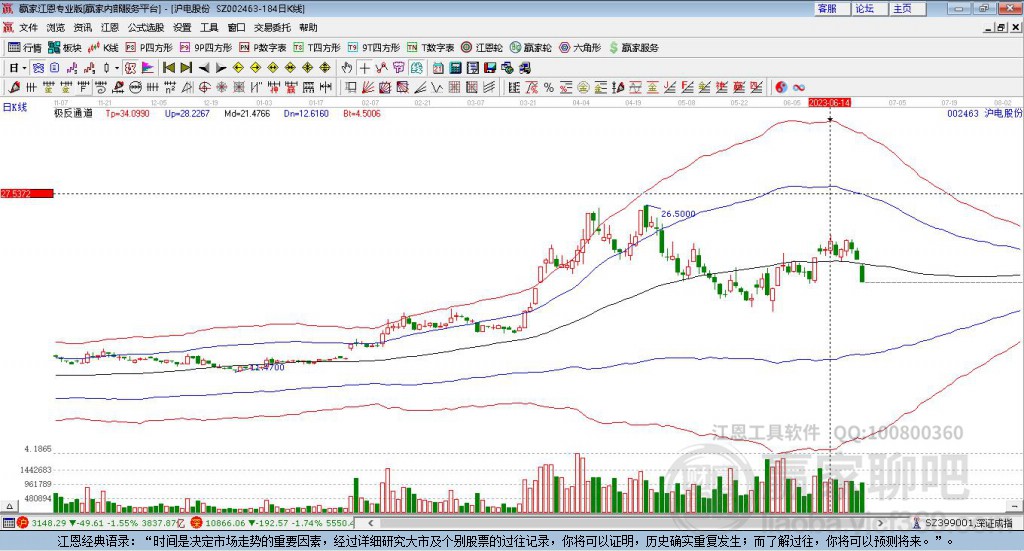The width and height of the screenshot is (1024, 551).
Task: Jump to first bar icon
Action: tap(168, 68)
